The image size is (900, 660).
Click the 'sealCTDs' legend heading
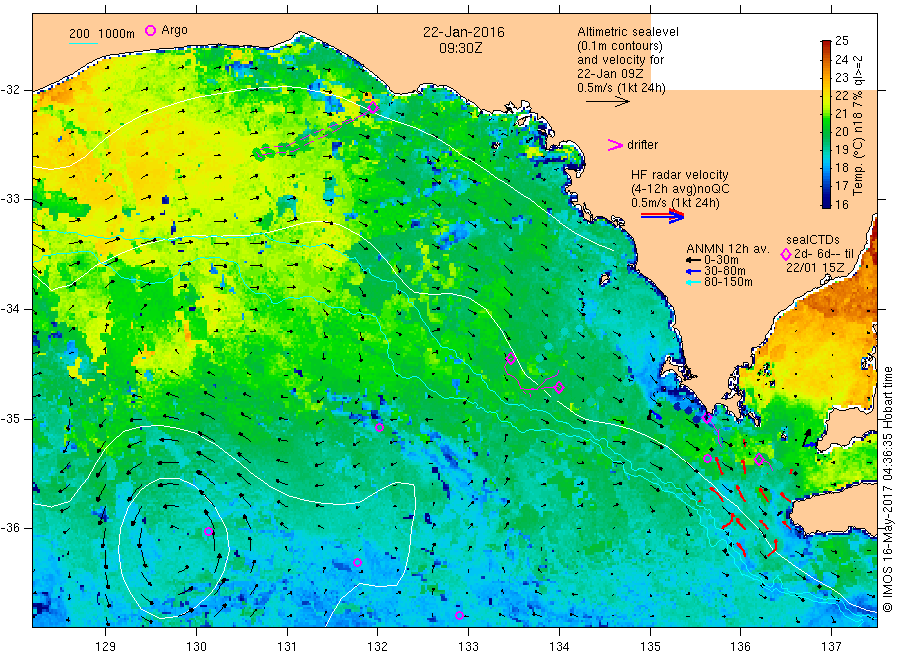point(813,240)
